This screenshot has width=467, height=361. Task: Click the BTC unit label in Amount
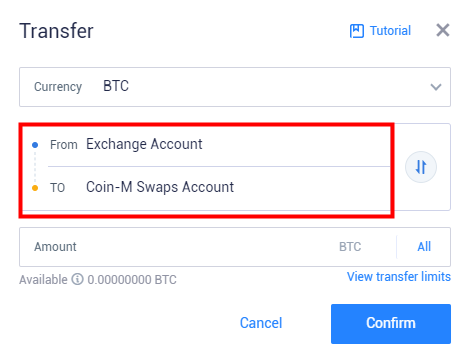tap(350, 247)
